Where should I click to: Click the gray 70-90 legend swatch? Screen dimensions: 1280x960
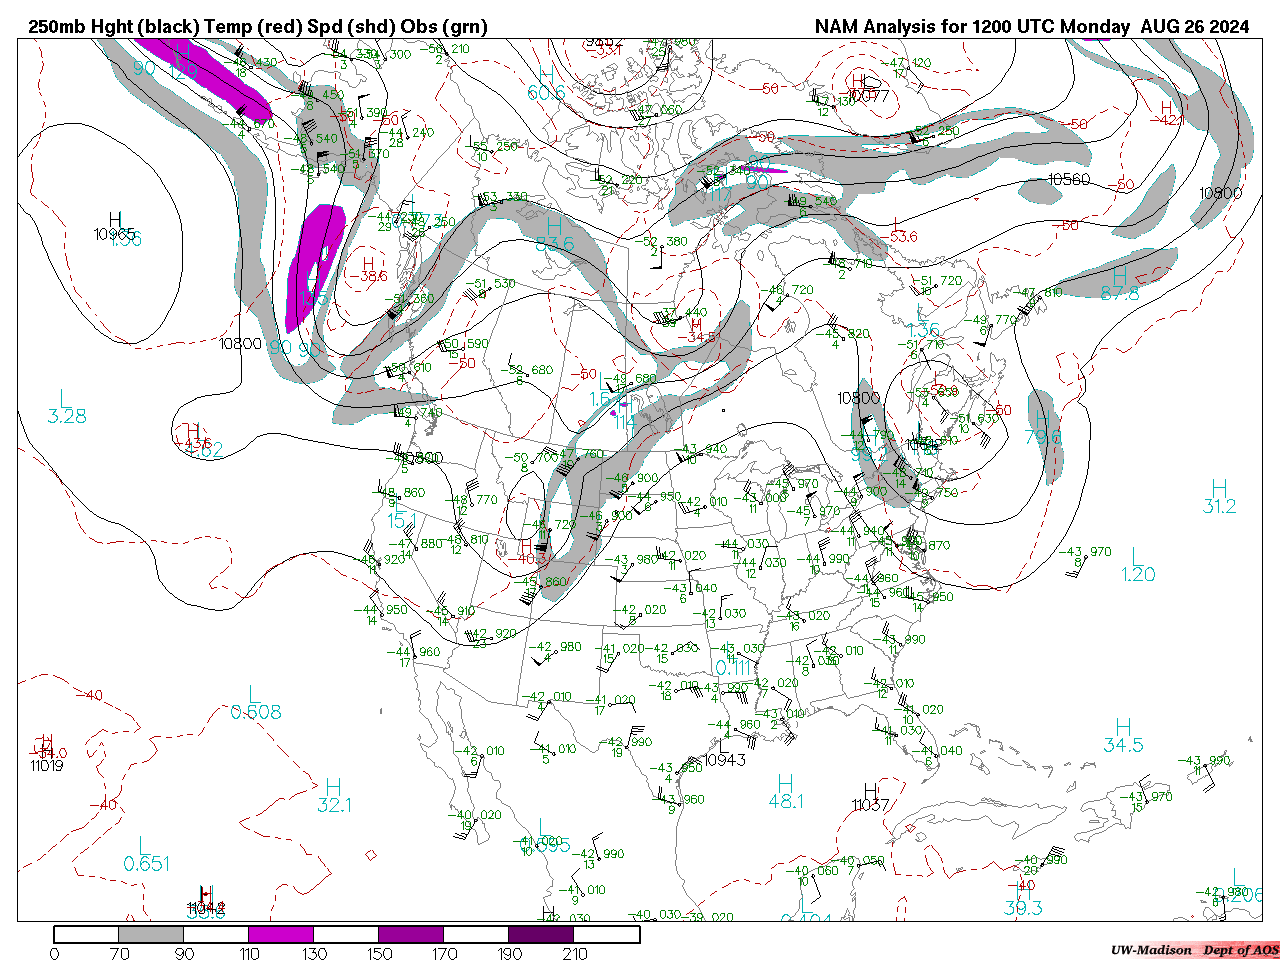[151, 934]
